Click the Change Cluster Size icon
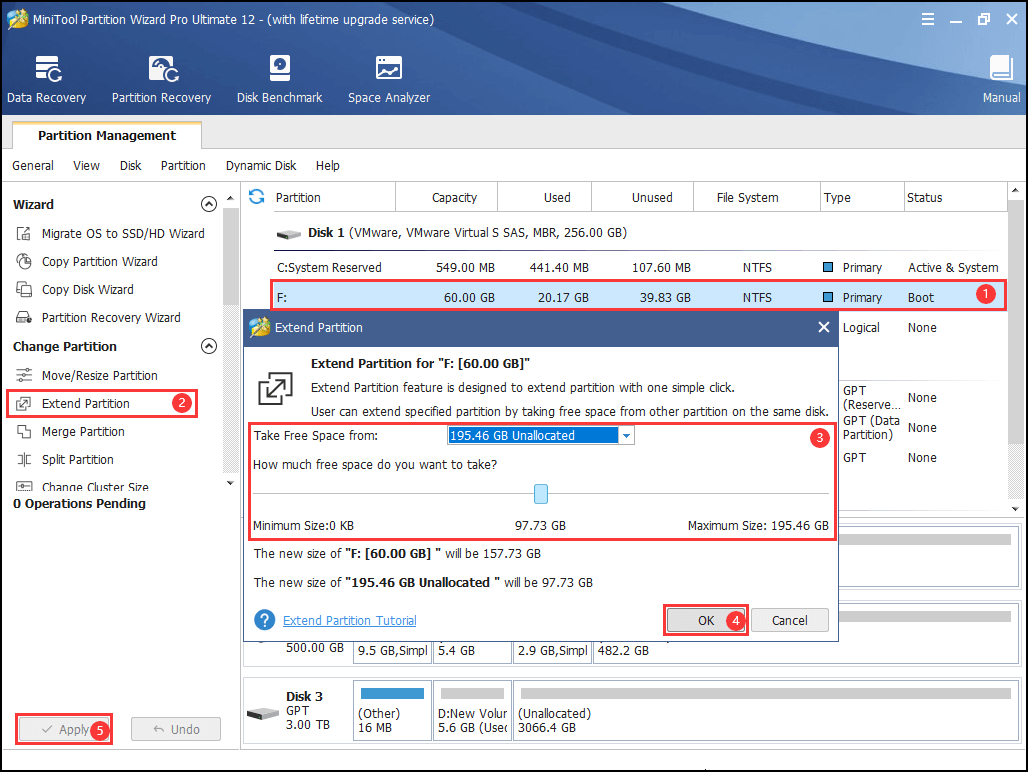1028x772 pixels. (24, 486)
